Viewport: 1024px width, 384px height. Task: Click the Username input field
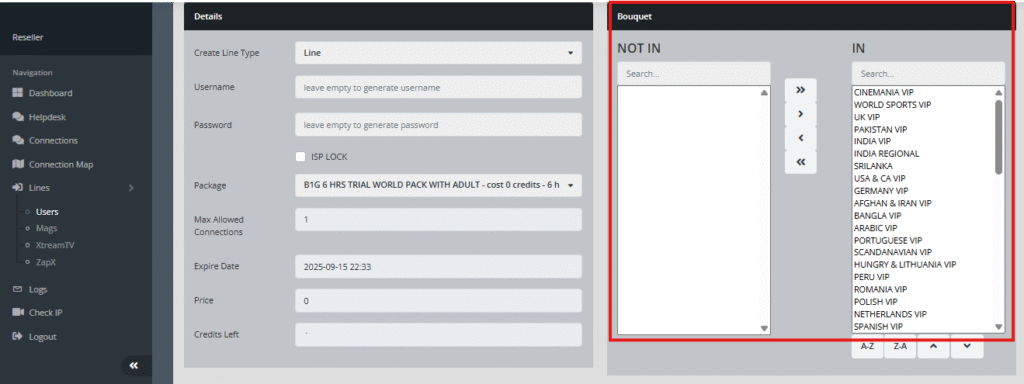438,88
